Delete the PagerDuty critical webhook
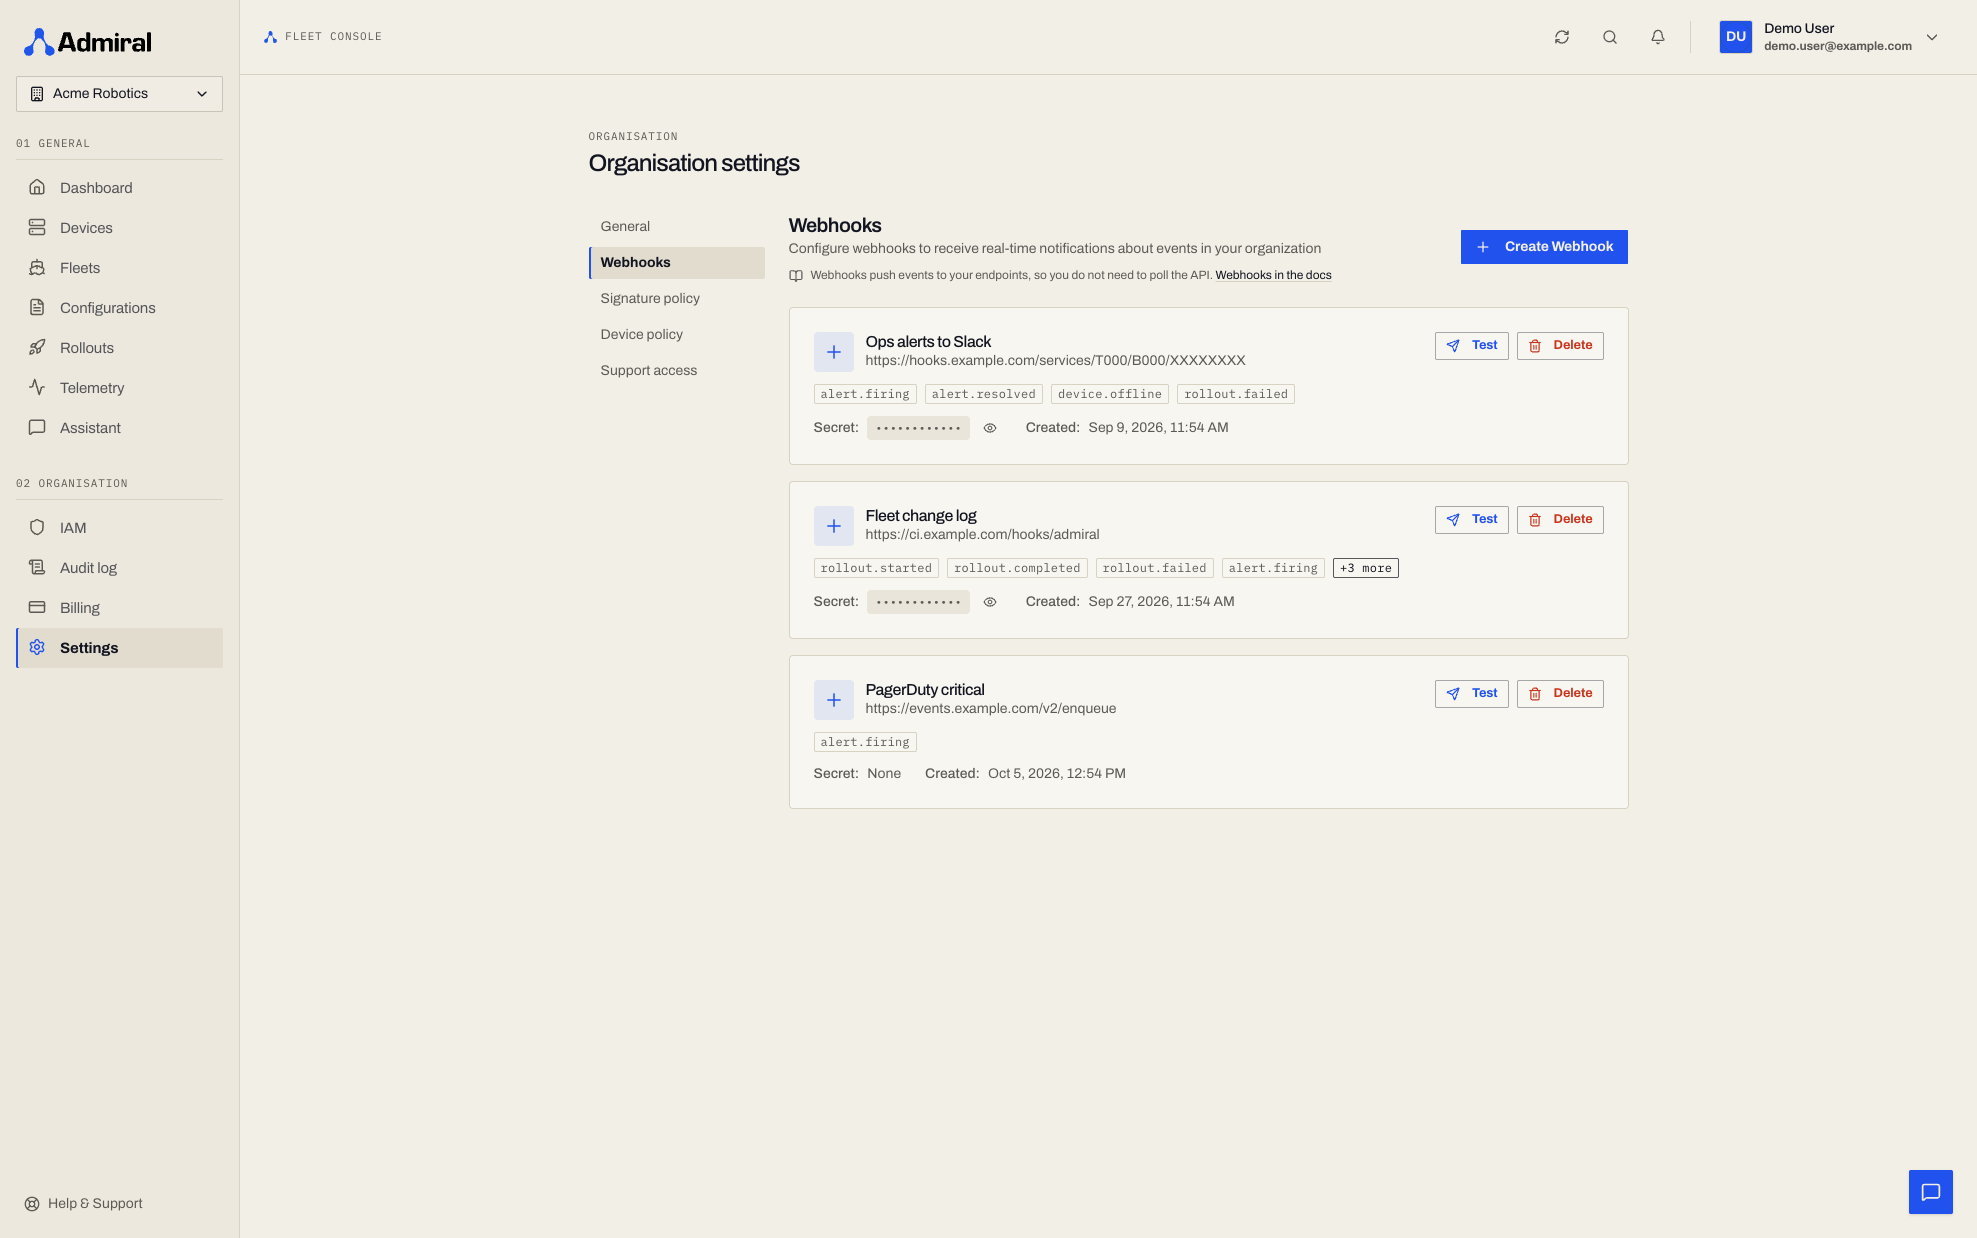Image resolution: width=1977 pixels, height=1238 pixels. click(1559, 694)
